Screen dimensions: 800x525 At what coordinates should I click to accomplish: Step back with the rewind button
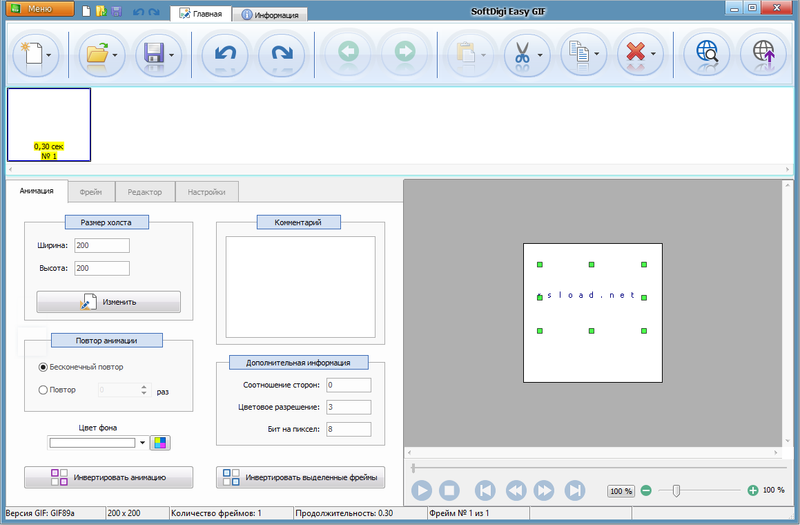516,491
